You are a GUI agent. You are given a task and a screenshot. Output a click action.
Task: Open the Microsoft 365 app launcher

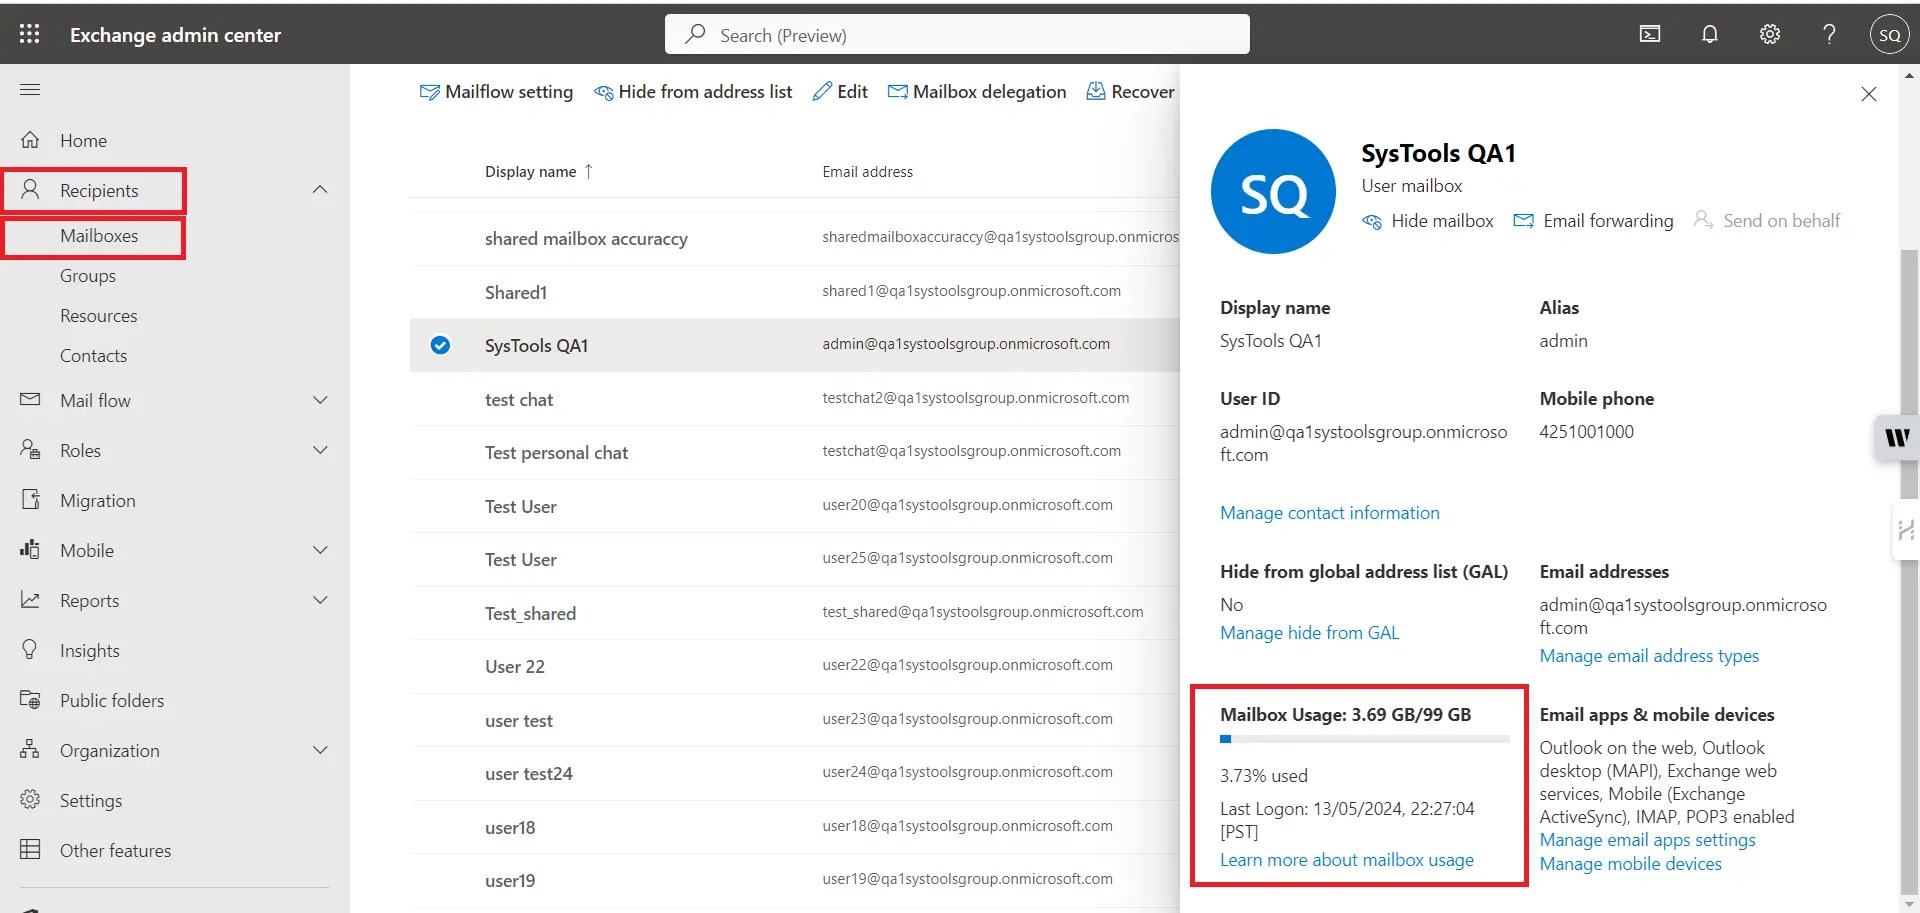point(29,33)
